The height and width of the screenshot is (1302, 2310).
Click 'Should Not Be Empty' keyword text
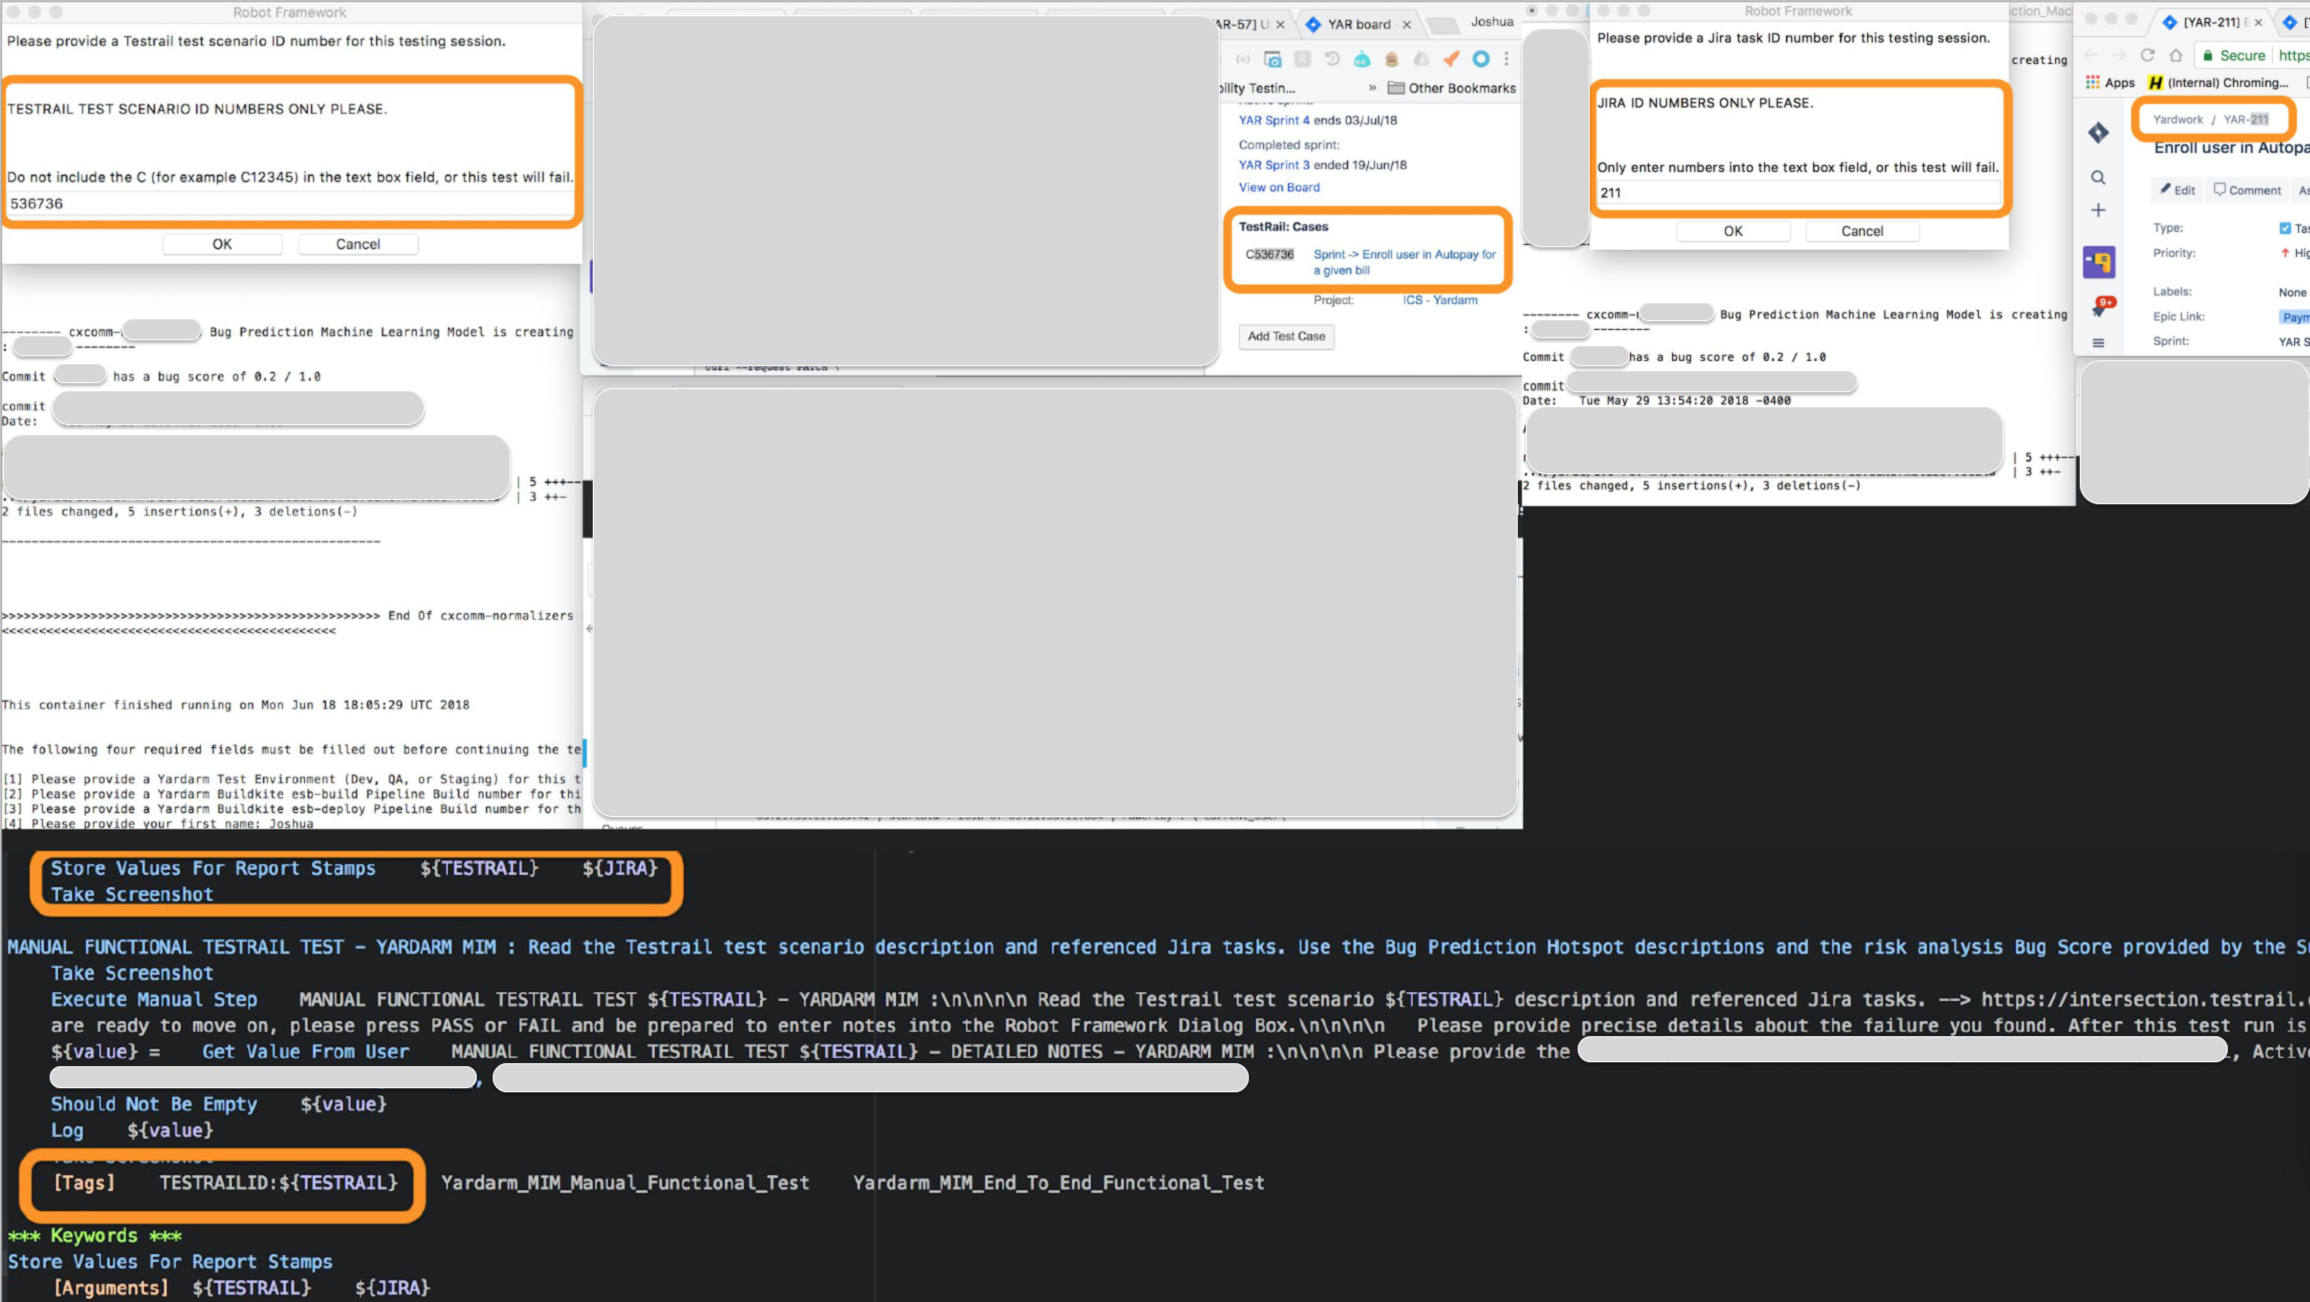pos(154,1104)
